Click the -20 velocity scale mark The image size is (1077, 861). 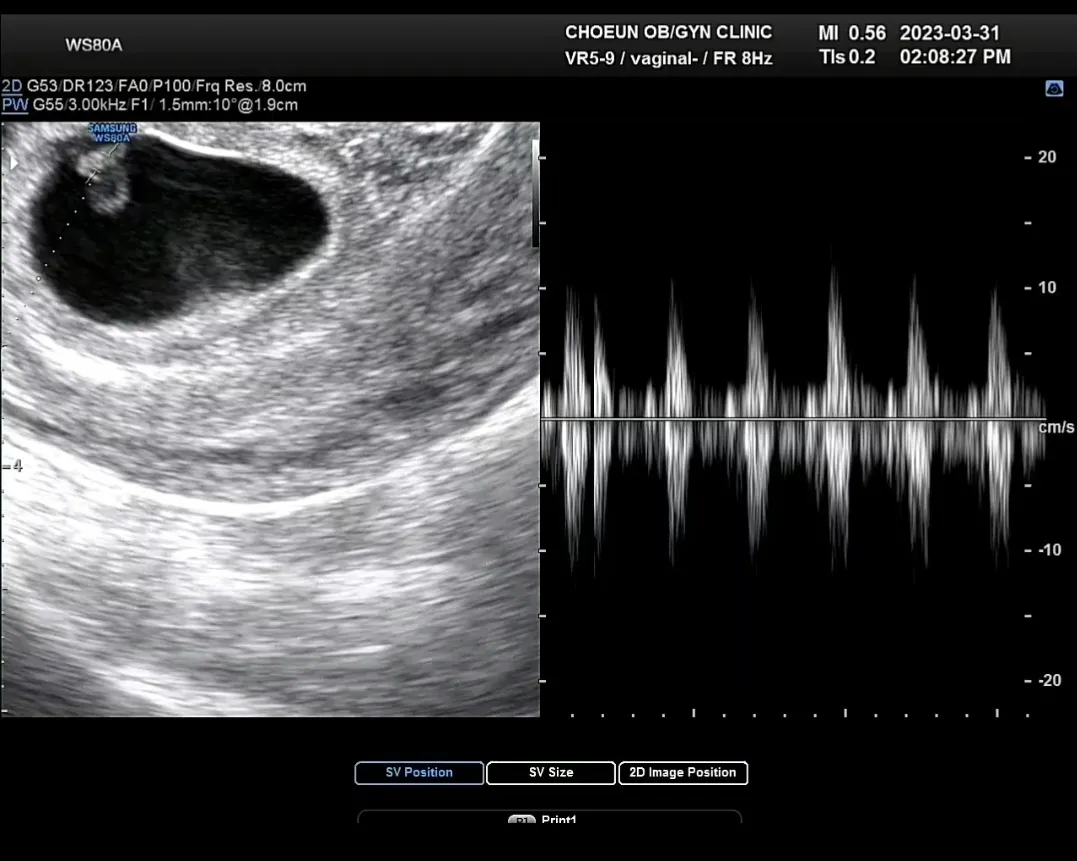1050,680
